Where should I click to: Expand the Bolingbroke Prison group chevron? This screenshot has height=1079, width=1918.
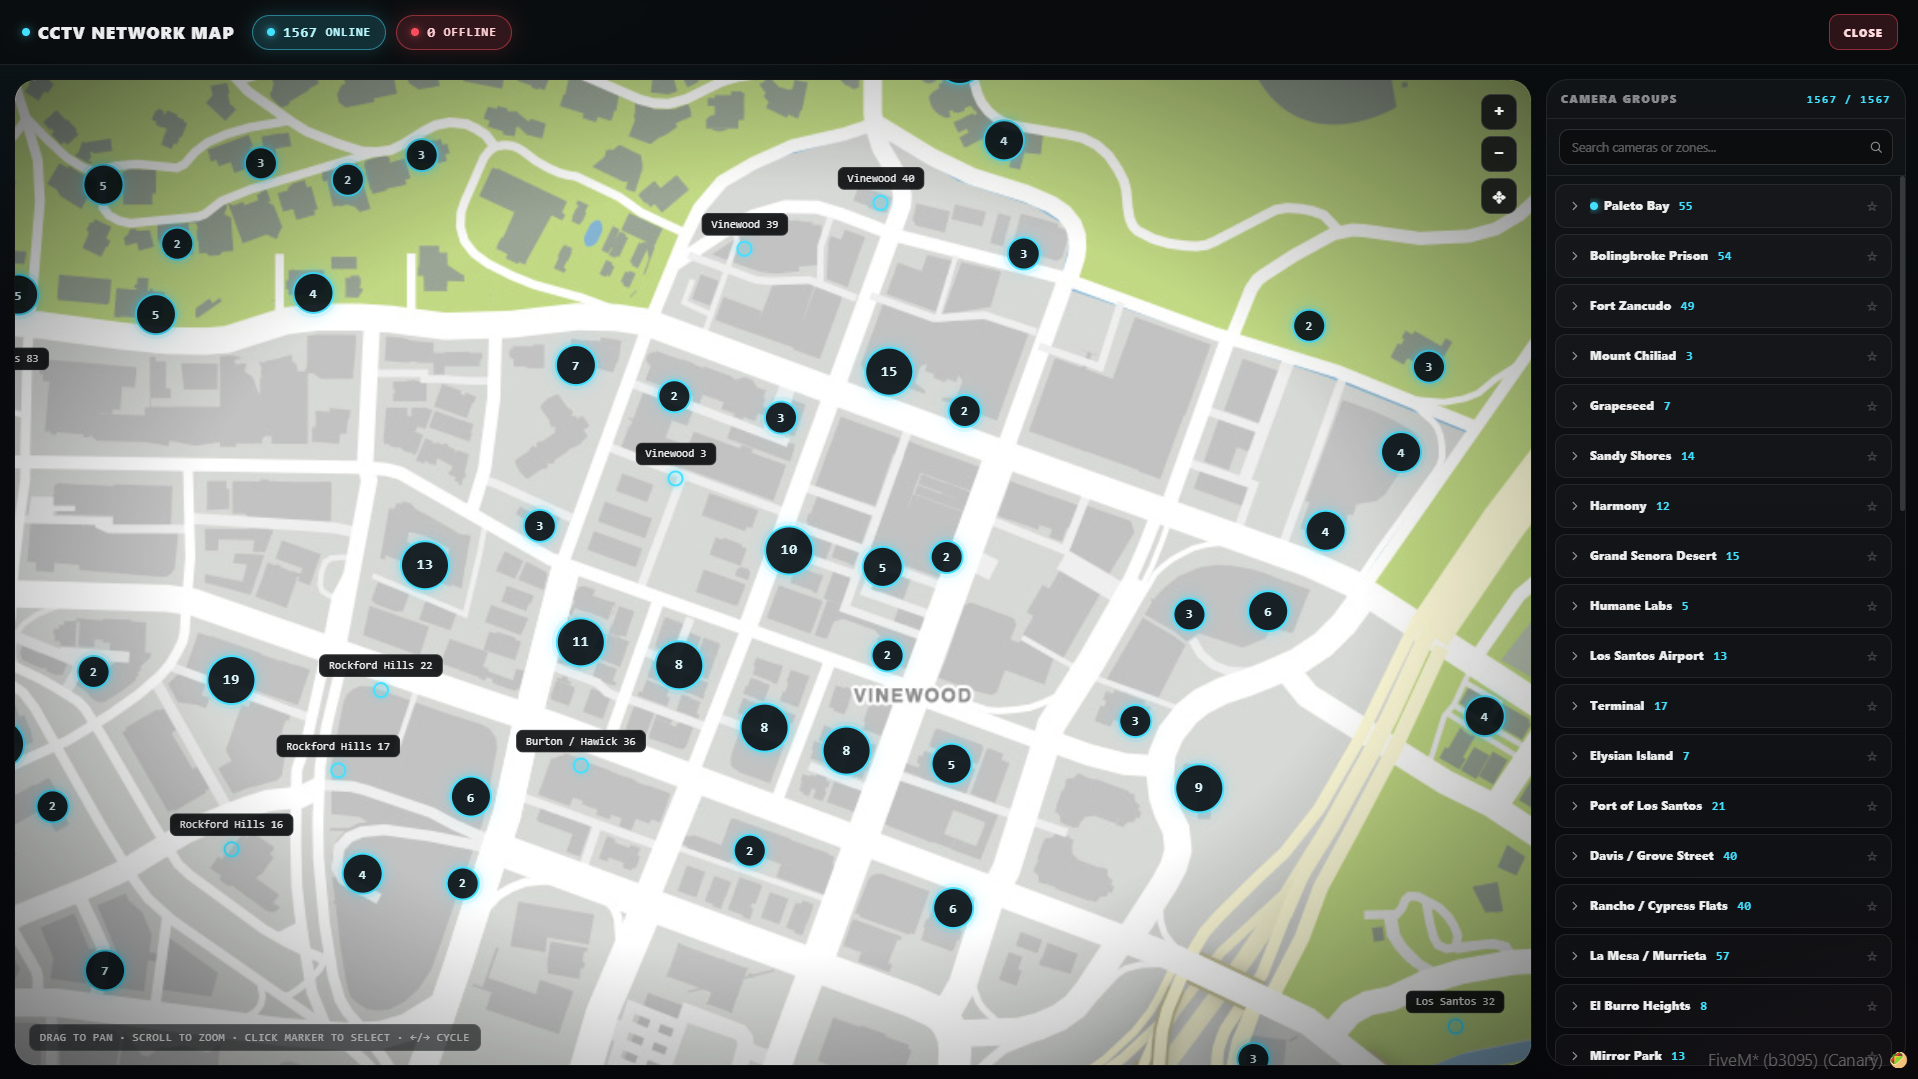click(1574, 256)
